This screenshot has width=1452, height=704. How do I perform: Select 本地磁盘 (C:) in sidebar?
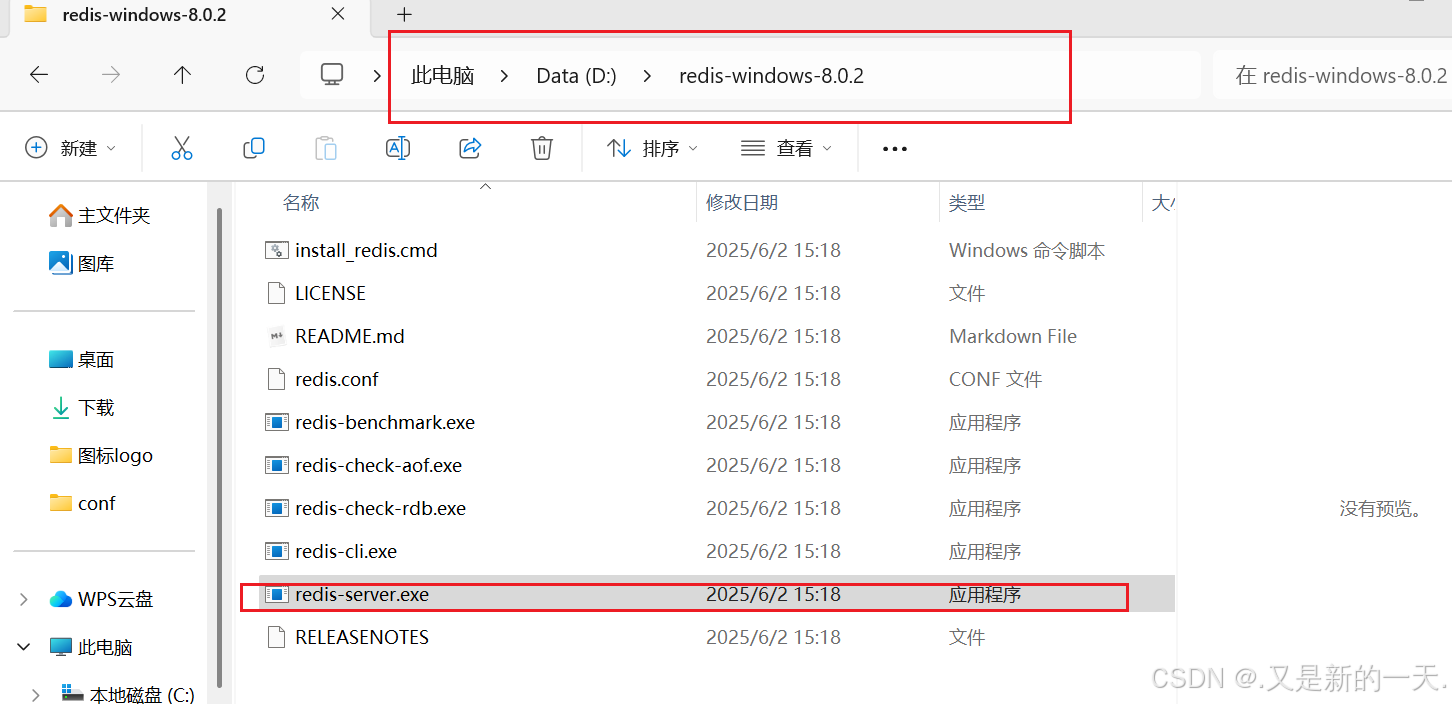(128, 694)
